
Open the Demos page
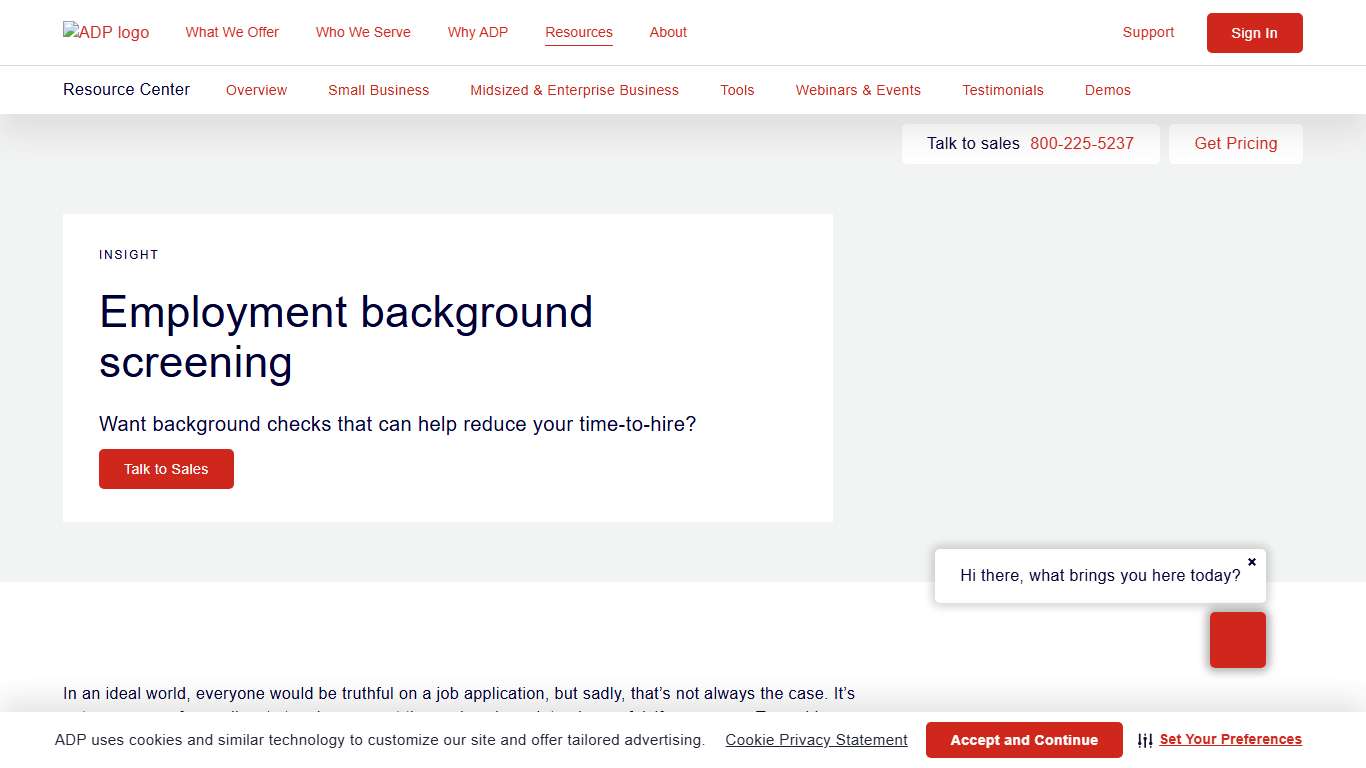point(1107,90)
